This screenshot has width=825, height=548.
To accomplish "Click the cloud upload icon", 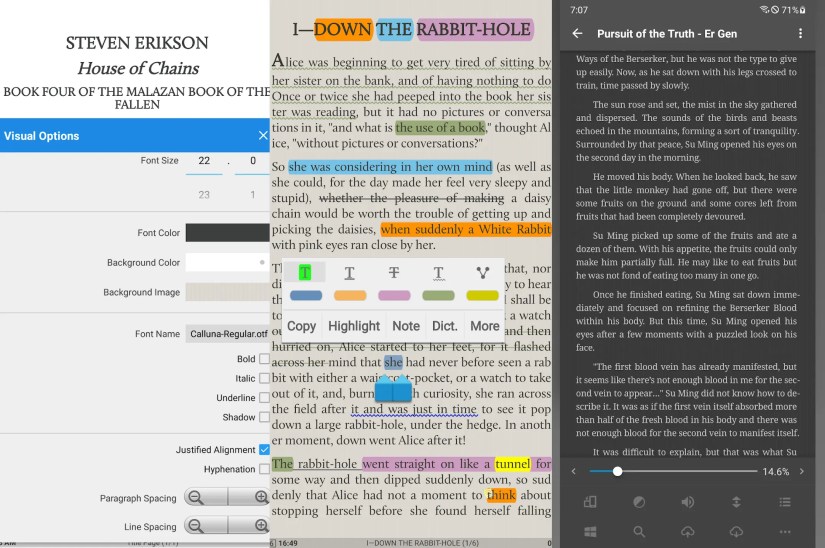I will pyautogui.click(x=688, y=532).
